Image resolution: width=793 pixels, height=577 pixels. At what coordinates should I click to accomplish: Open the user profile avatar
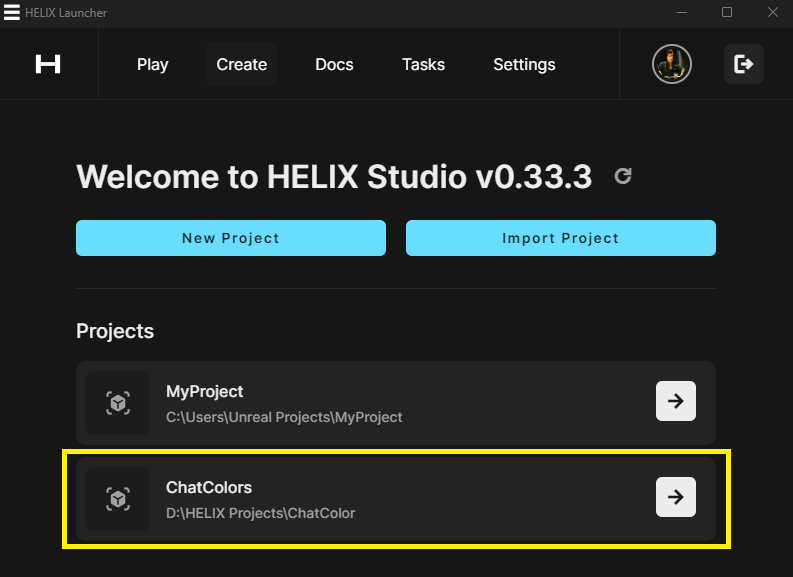(672, 64)
